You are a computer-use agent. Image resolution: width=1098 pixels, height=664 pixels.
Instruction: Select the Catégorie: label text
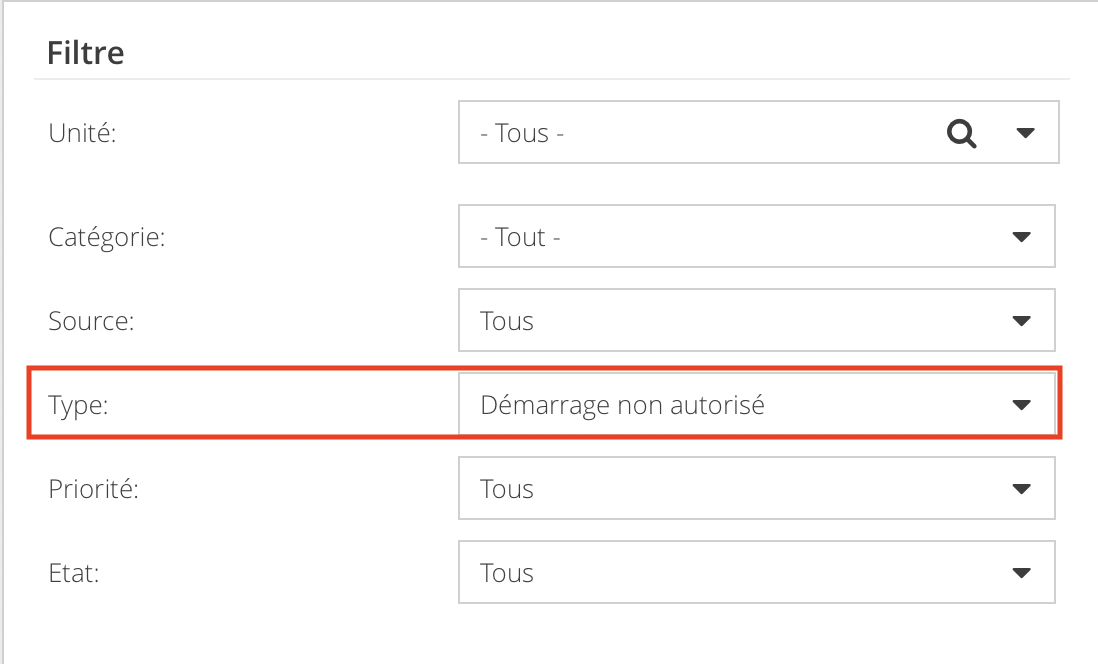106,237
